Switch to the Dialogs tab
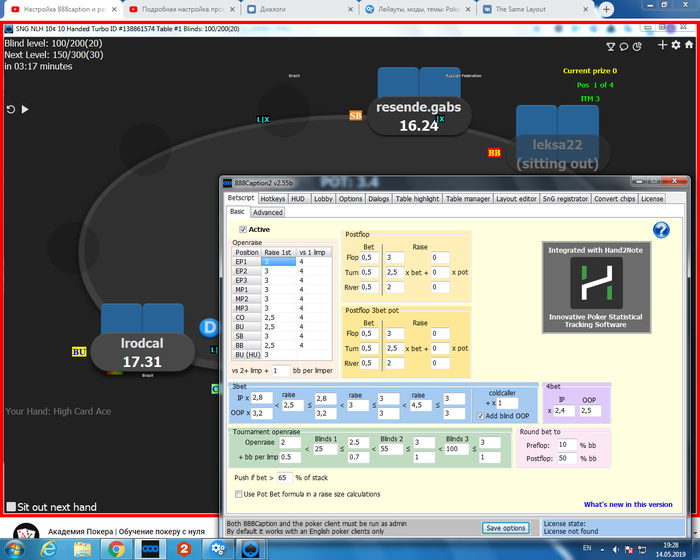This screenshot has width=700, height=560. [379, 199]
